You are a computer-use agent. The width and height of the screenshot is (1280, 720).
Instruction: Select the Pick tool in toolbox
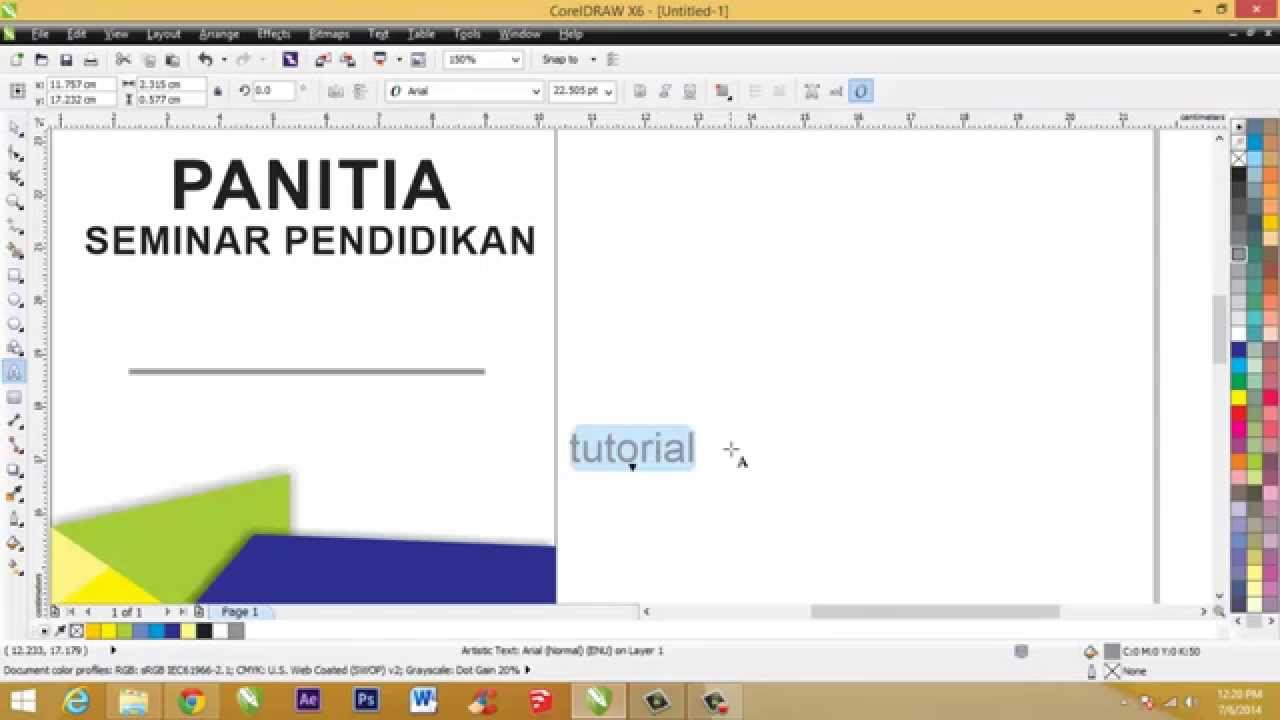tap(15, 129)
